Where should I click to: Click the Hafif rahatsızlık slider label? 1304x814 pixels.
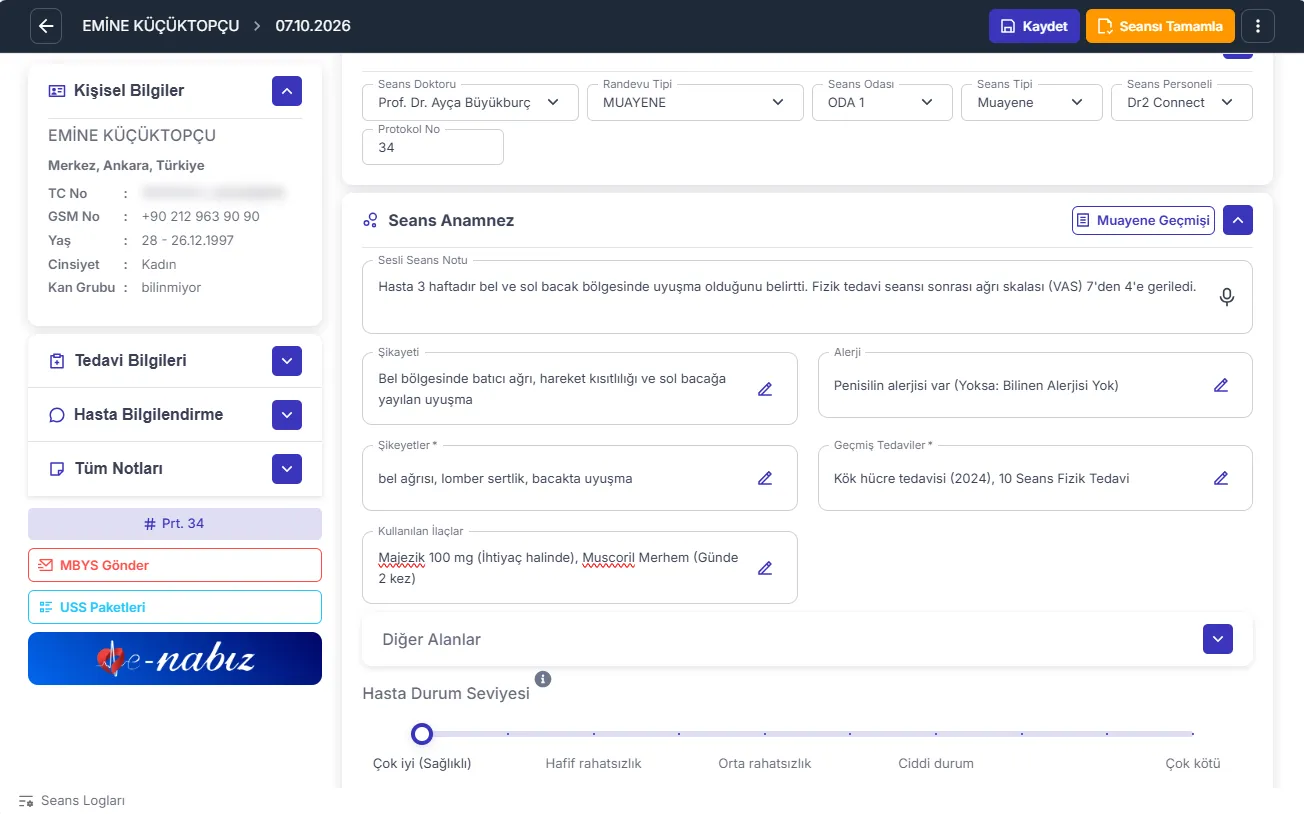click(593, 763)
